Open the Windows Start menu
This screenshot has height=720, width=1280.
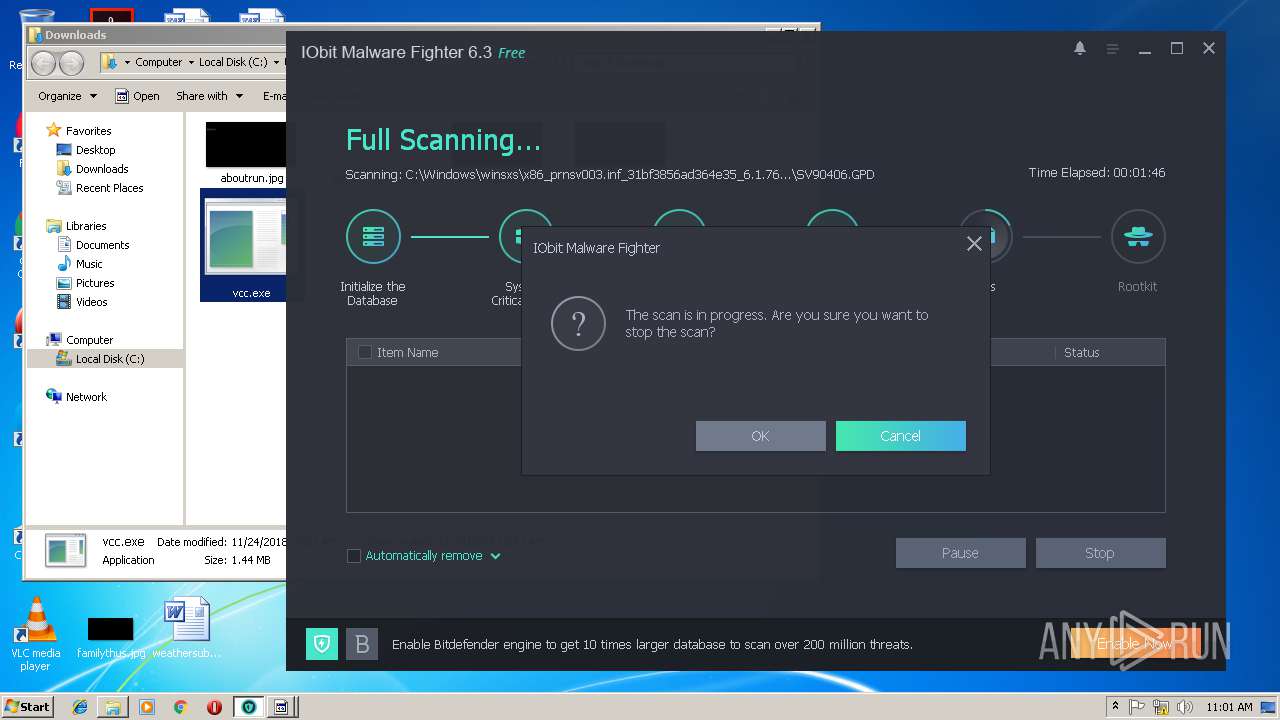(28, 706)
